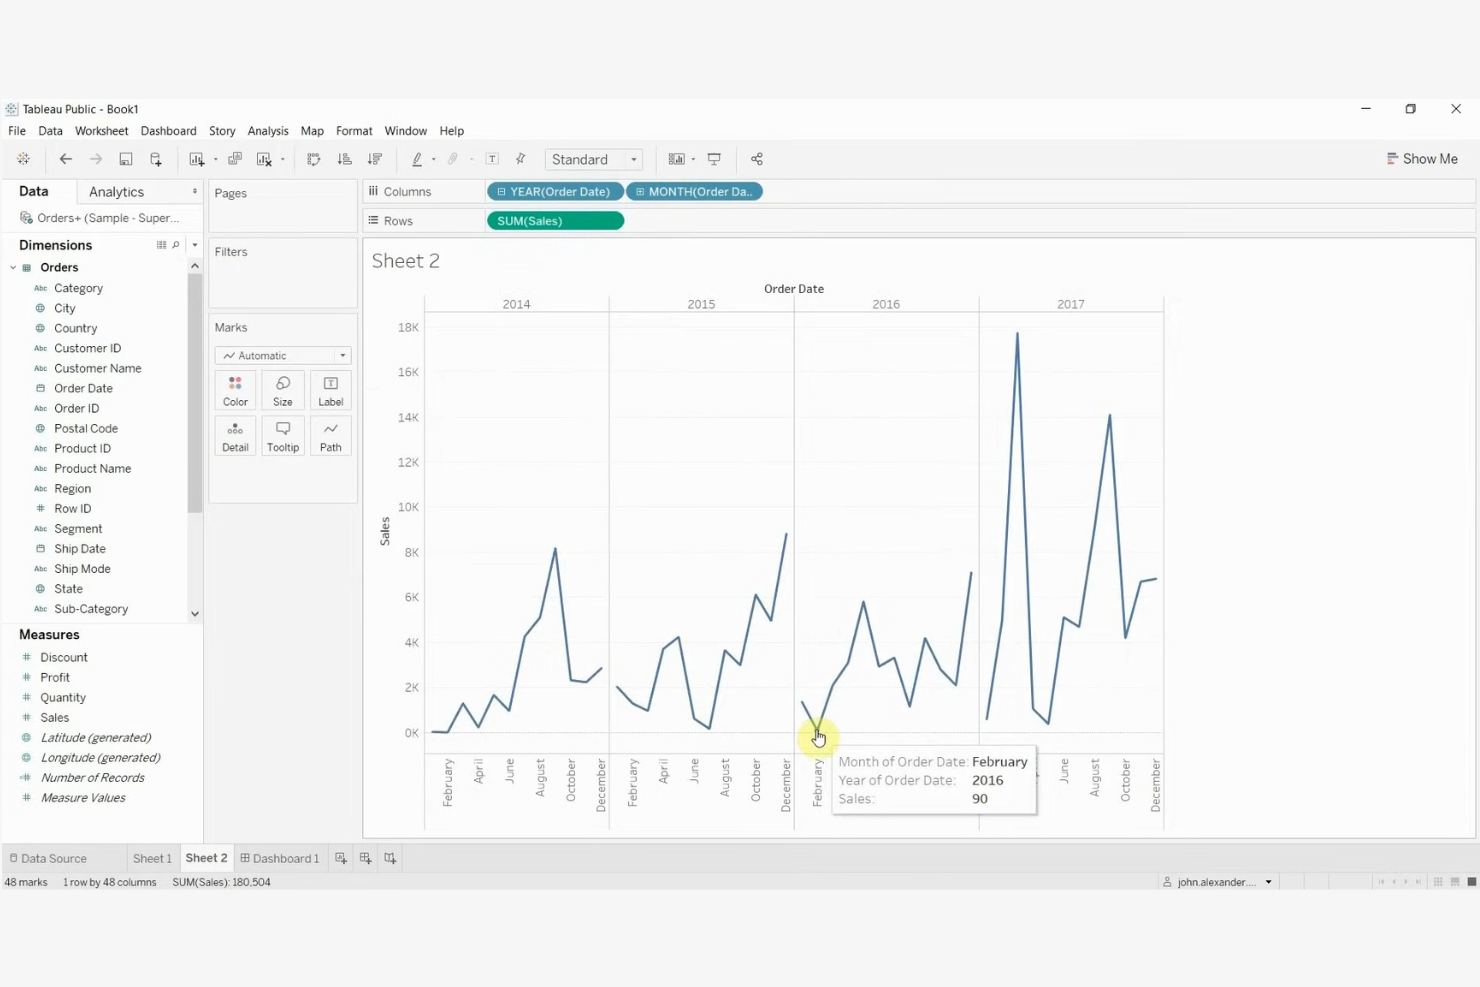Click the Tooltip icon on the Marks card
This screenshot has width=1480, height=987.
(x=282, y=435)
